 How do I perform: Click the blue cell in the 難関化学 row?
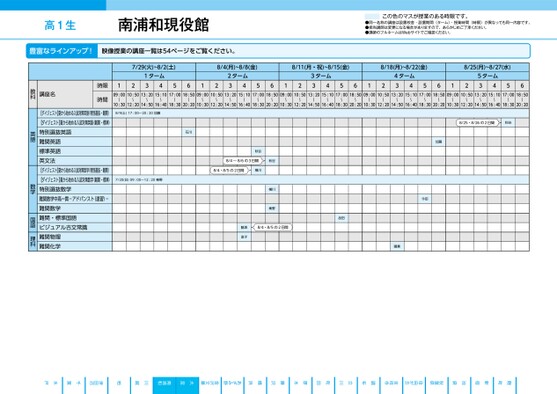click(x=397, y=247)
